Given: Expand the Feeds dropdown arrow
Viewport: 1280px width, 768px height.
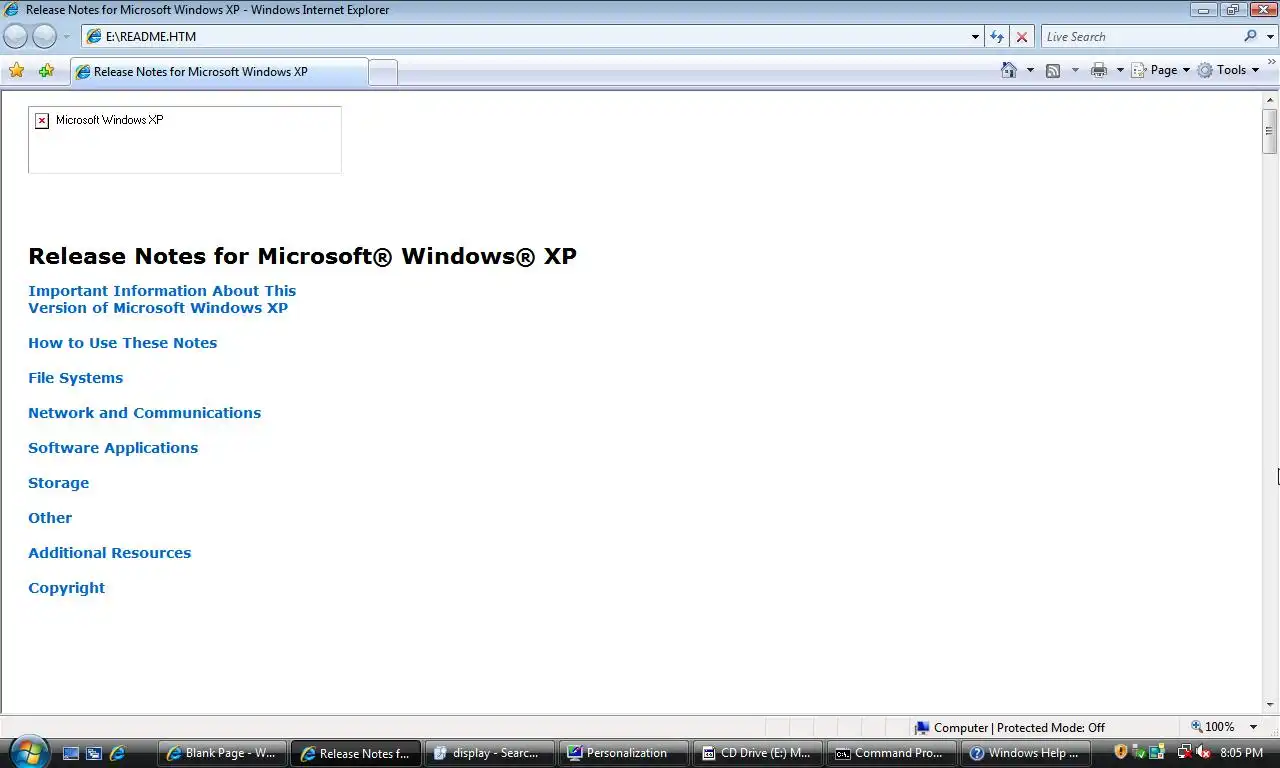Looking at the screenshot, I should coord(1075,70).
